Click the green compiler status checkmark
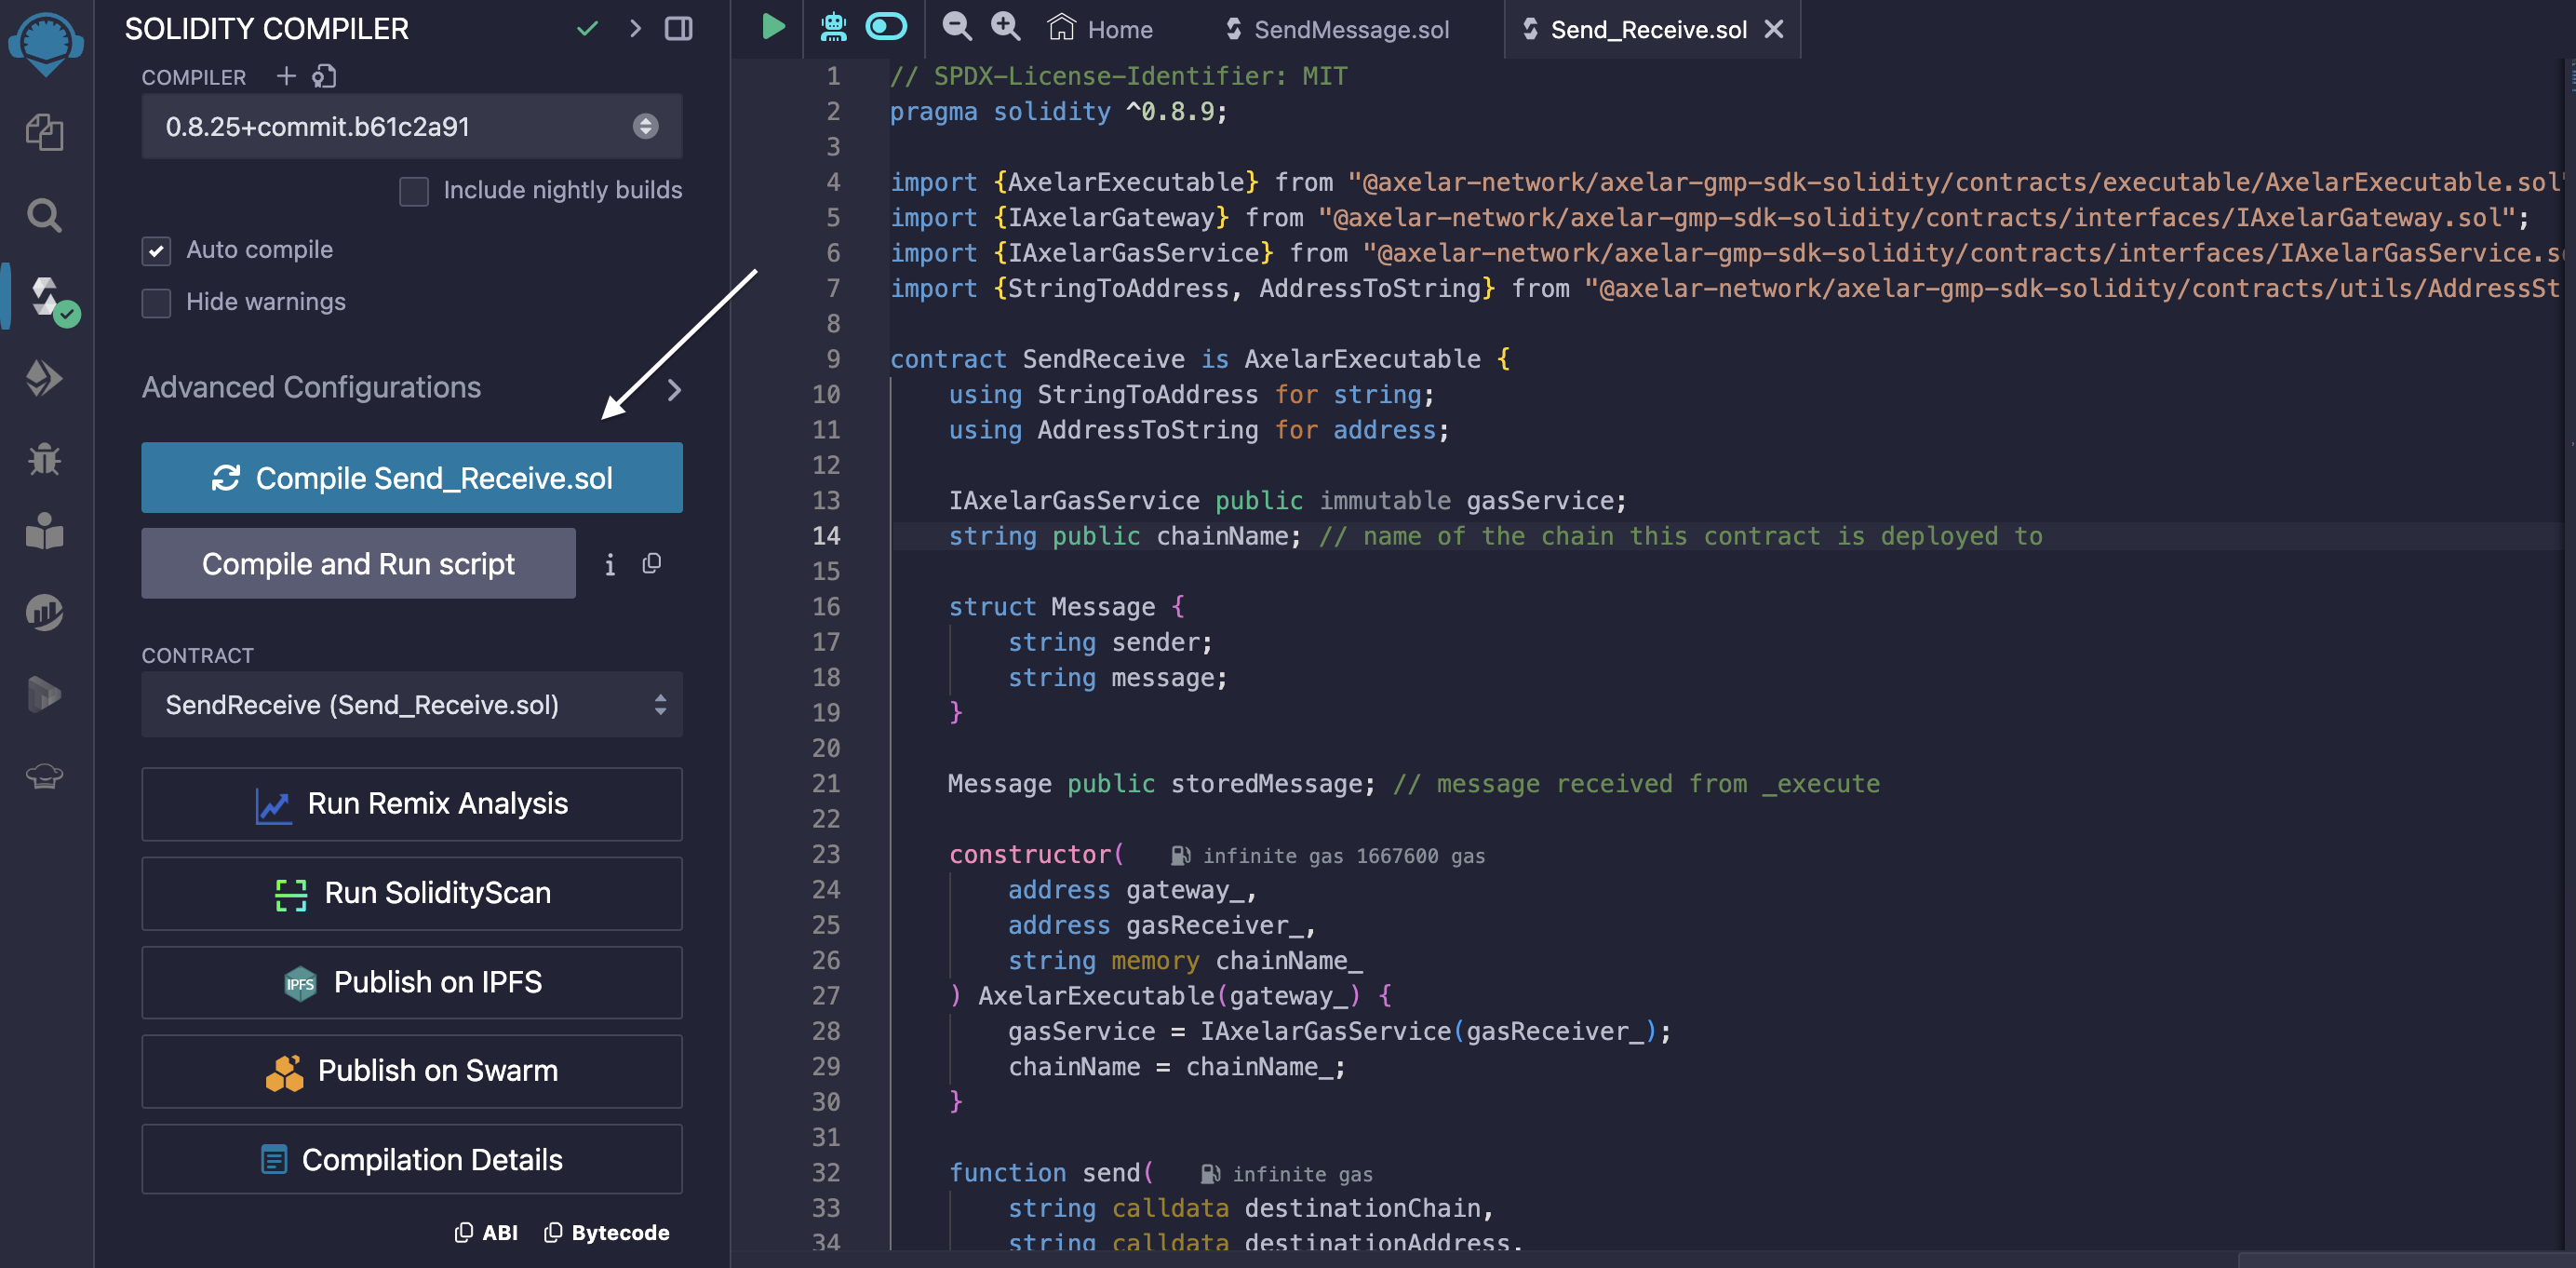 click(x=587, y=29)
